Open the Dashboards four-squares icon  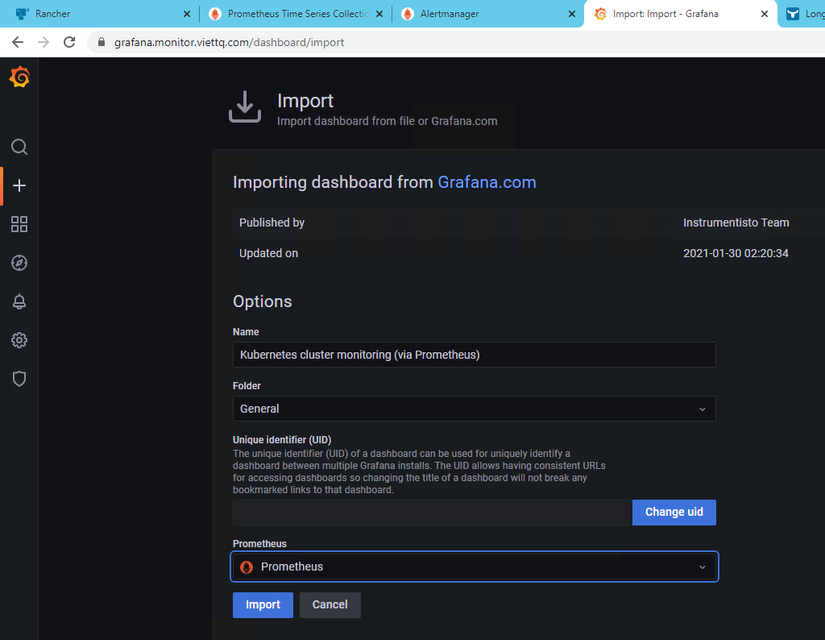(x=19, y=224)
